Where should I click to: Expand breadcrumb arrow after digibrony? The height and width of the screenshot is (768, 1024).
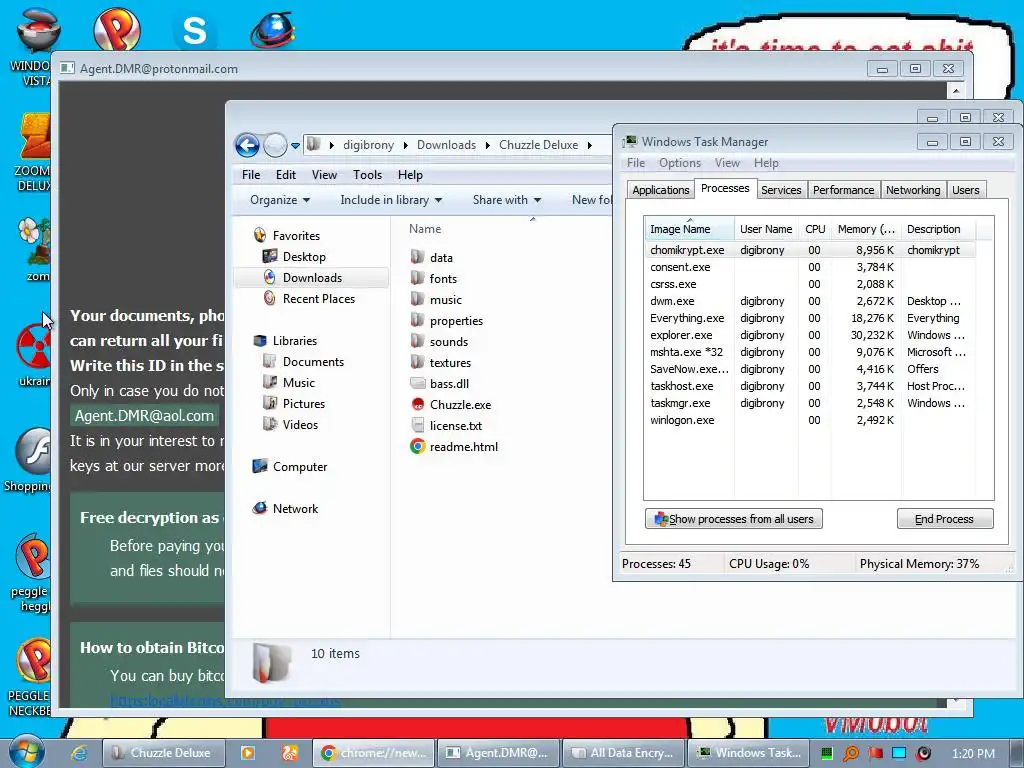(x=406, y=145)
